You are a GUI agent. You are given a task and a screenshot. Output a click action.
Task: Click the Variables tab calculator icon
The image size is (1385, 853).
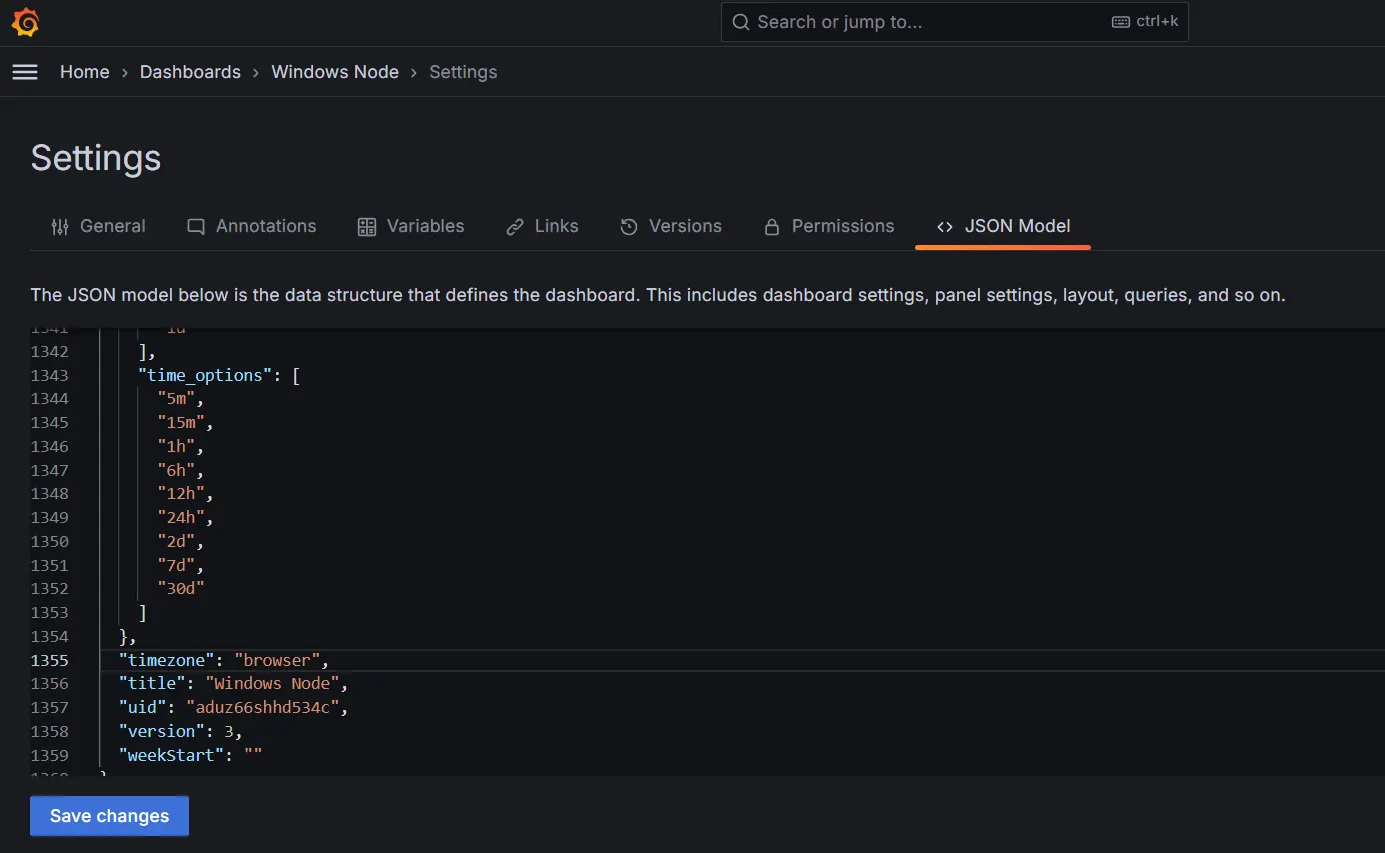[x=367, y=227]
